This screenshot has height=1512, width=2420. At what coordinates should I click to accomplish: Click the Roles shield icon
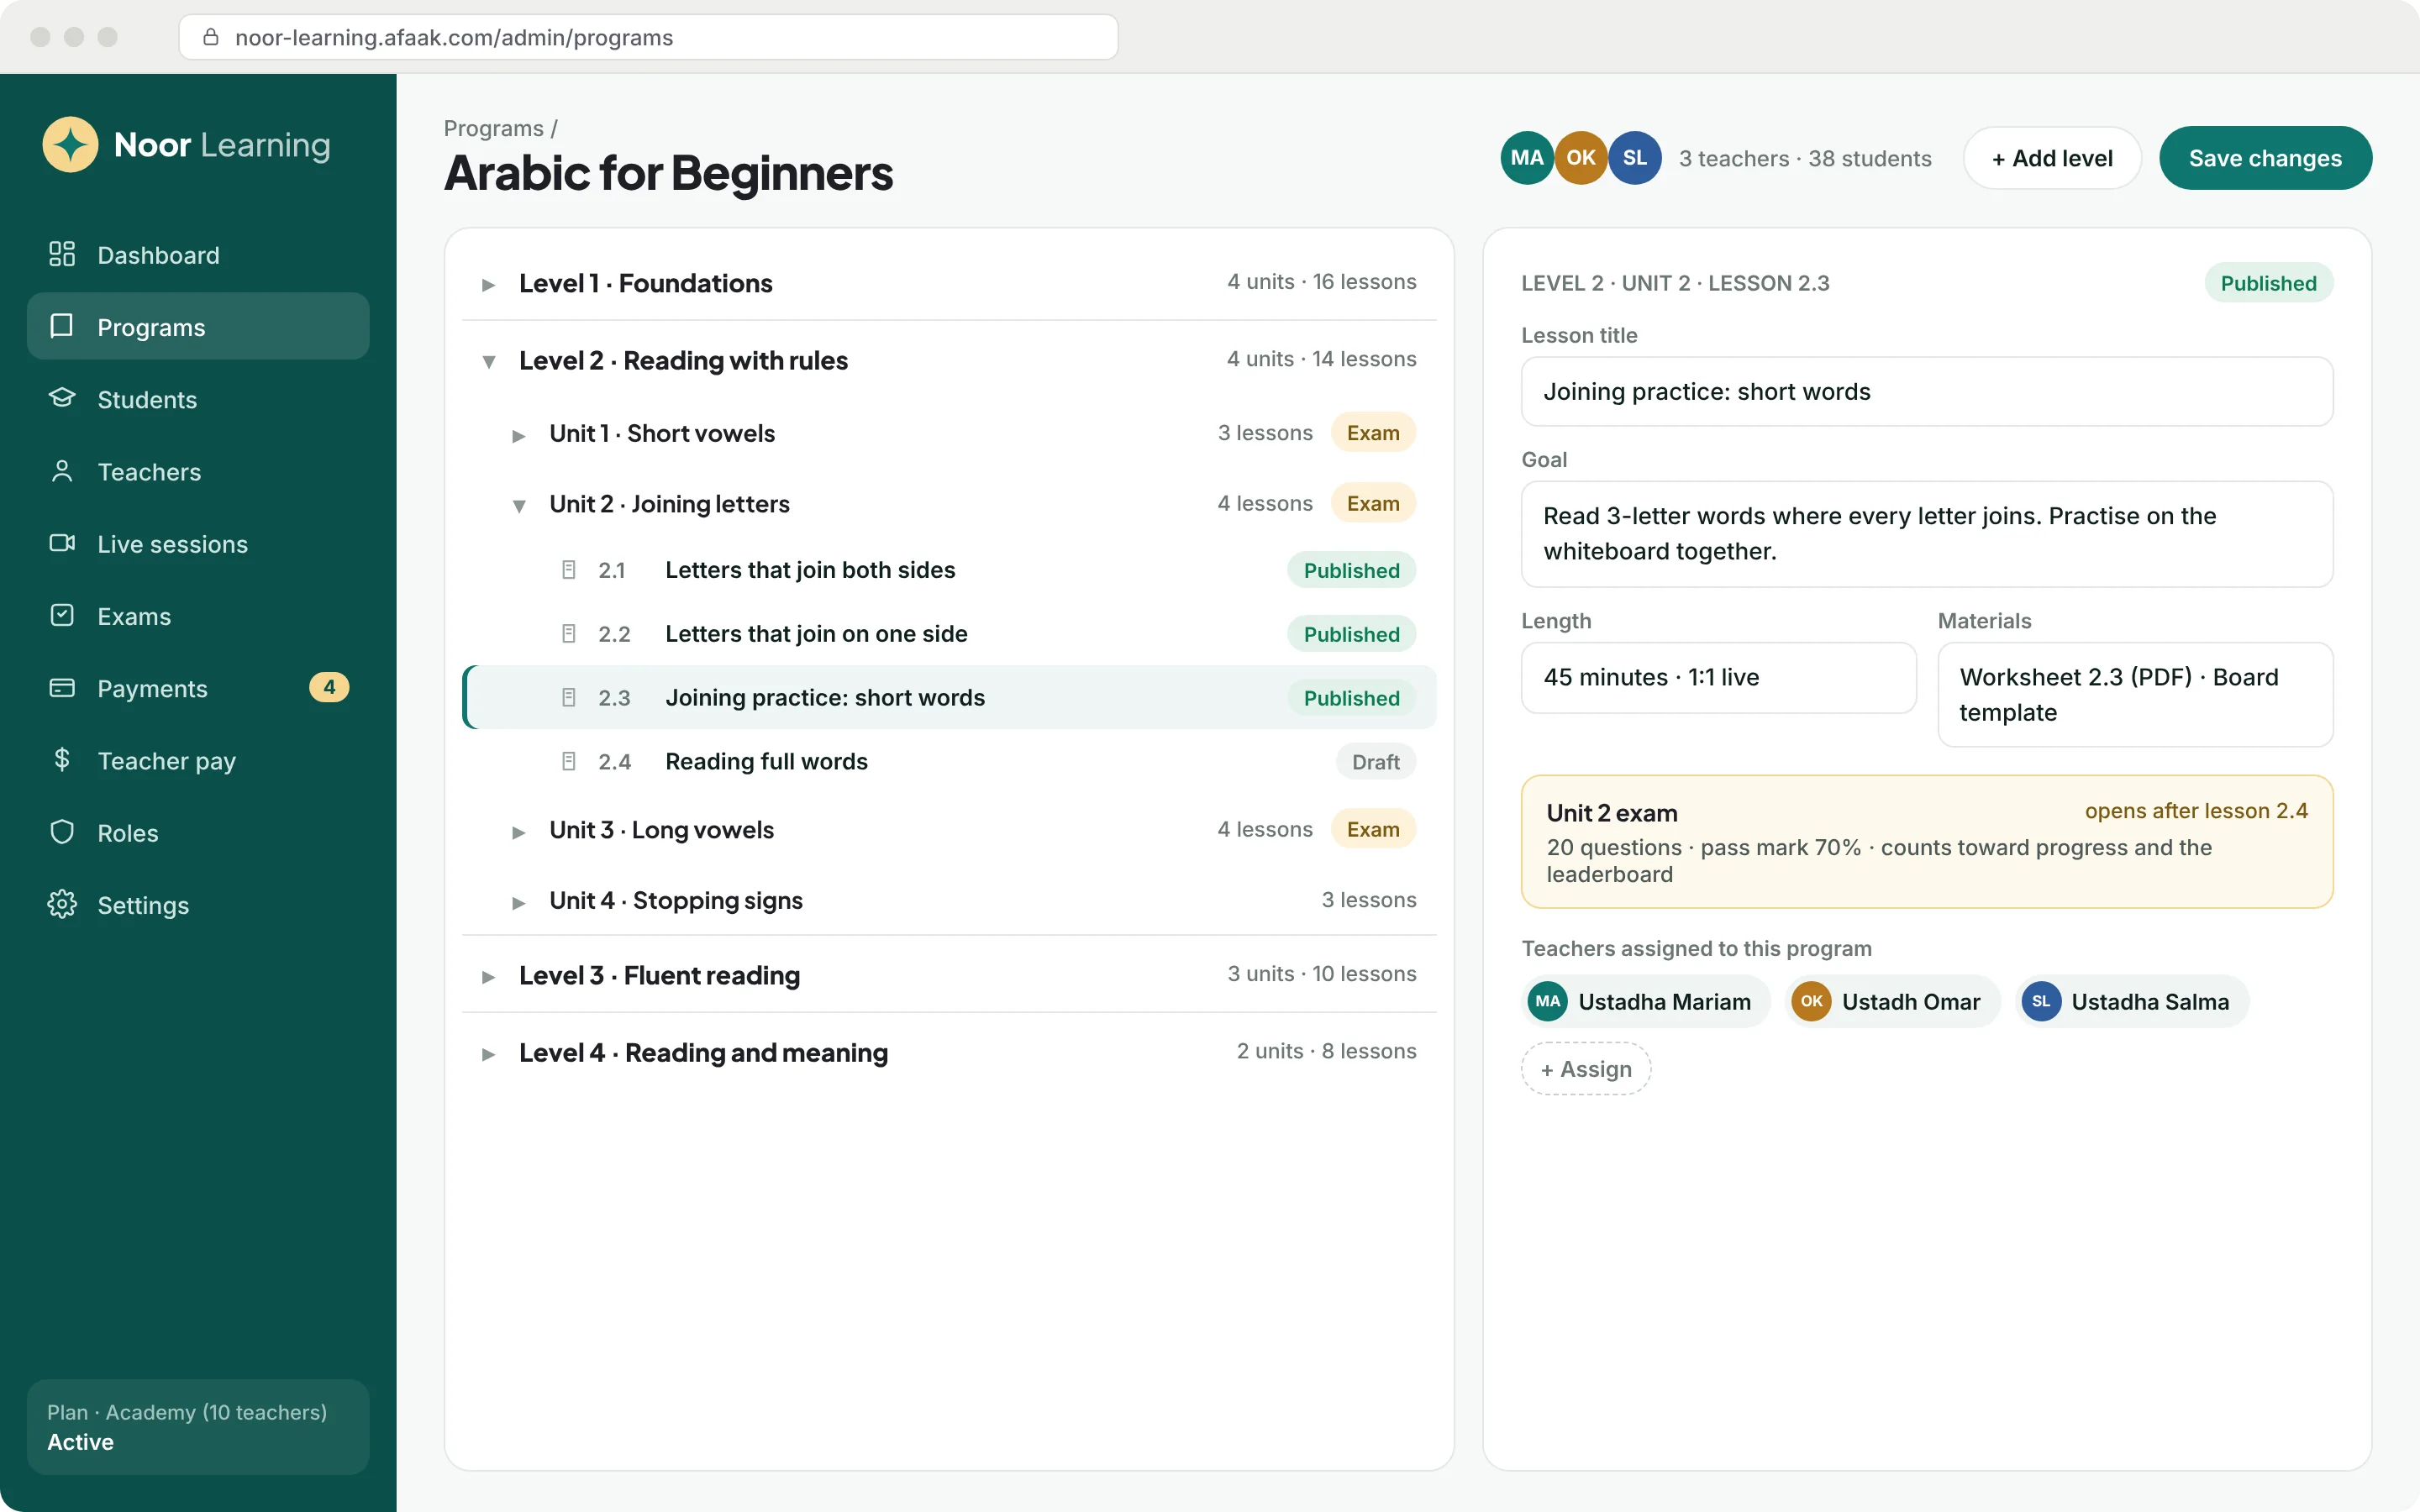coord(62,832)
